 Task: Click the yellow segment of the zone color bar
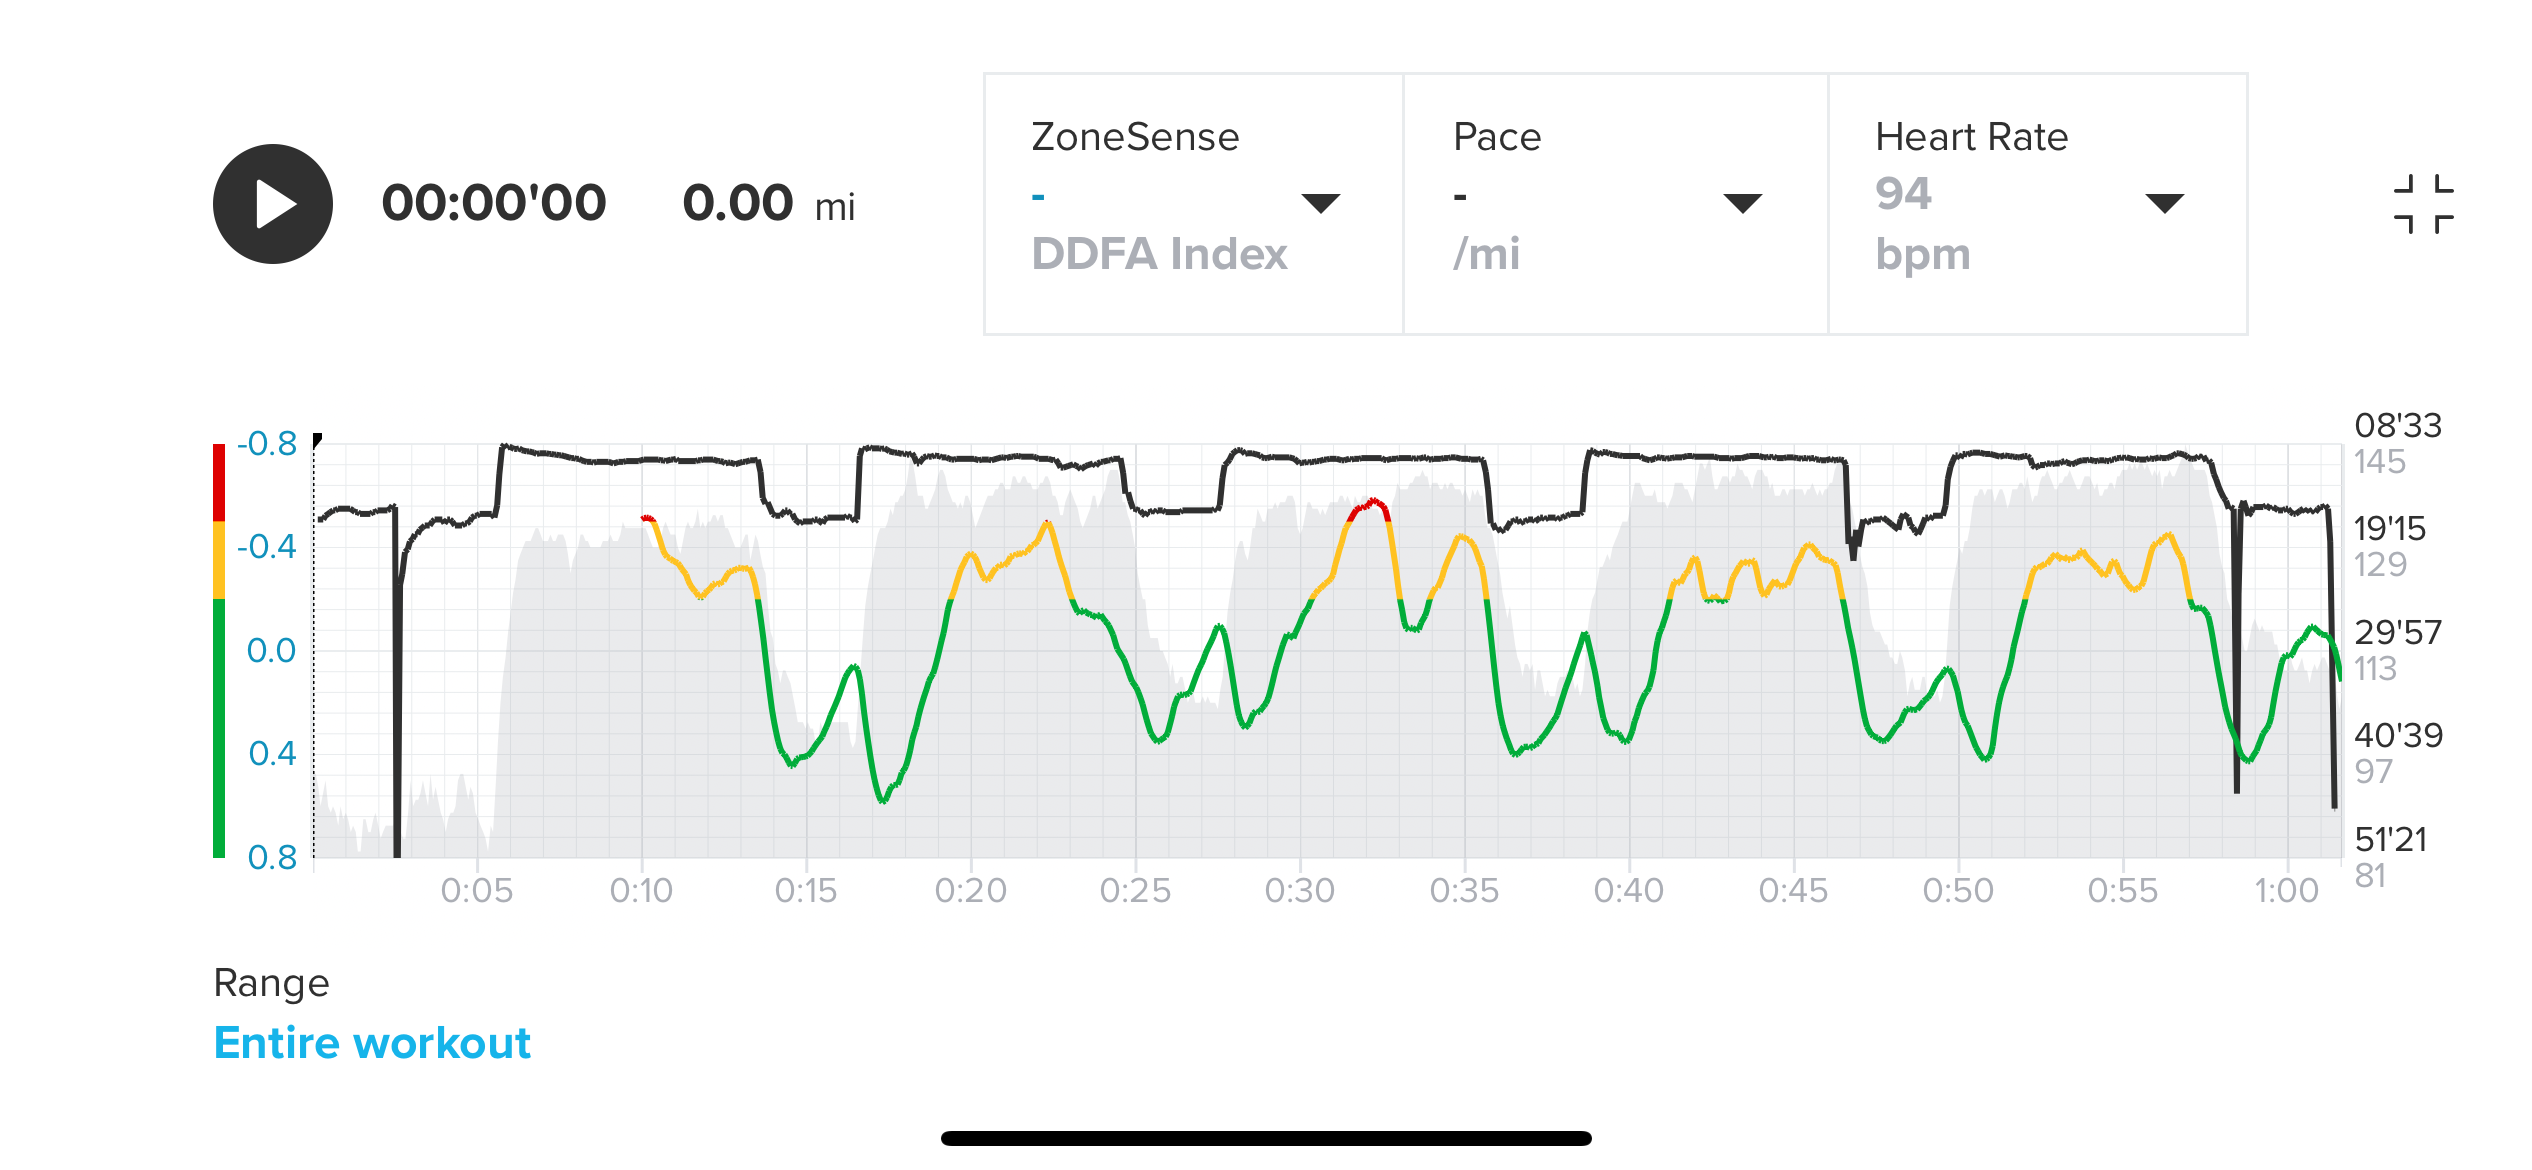(219, 560)
